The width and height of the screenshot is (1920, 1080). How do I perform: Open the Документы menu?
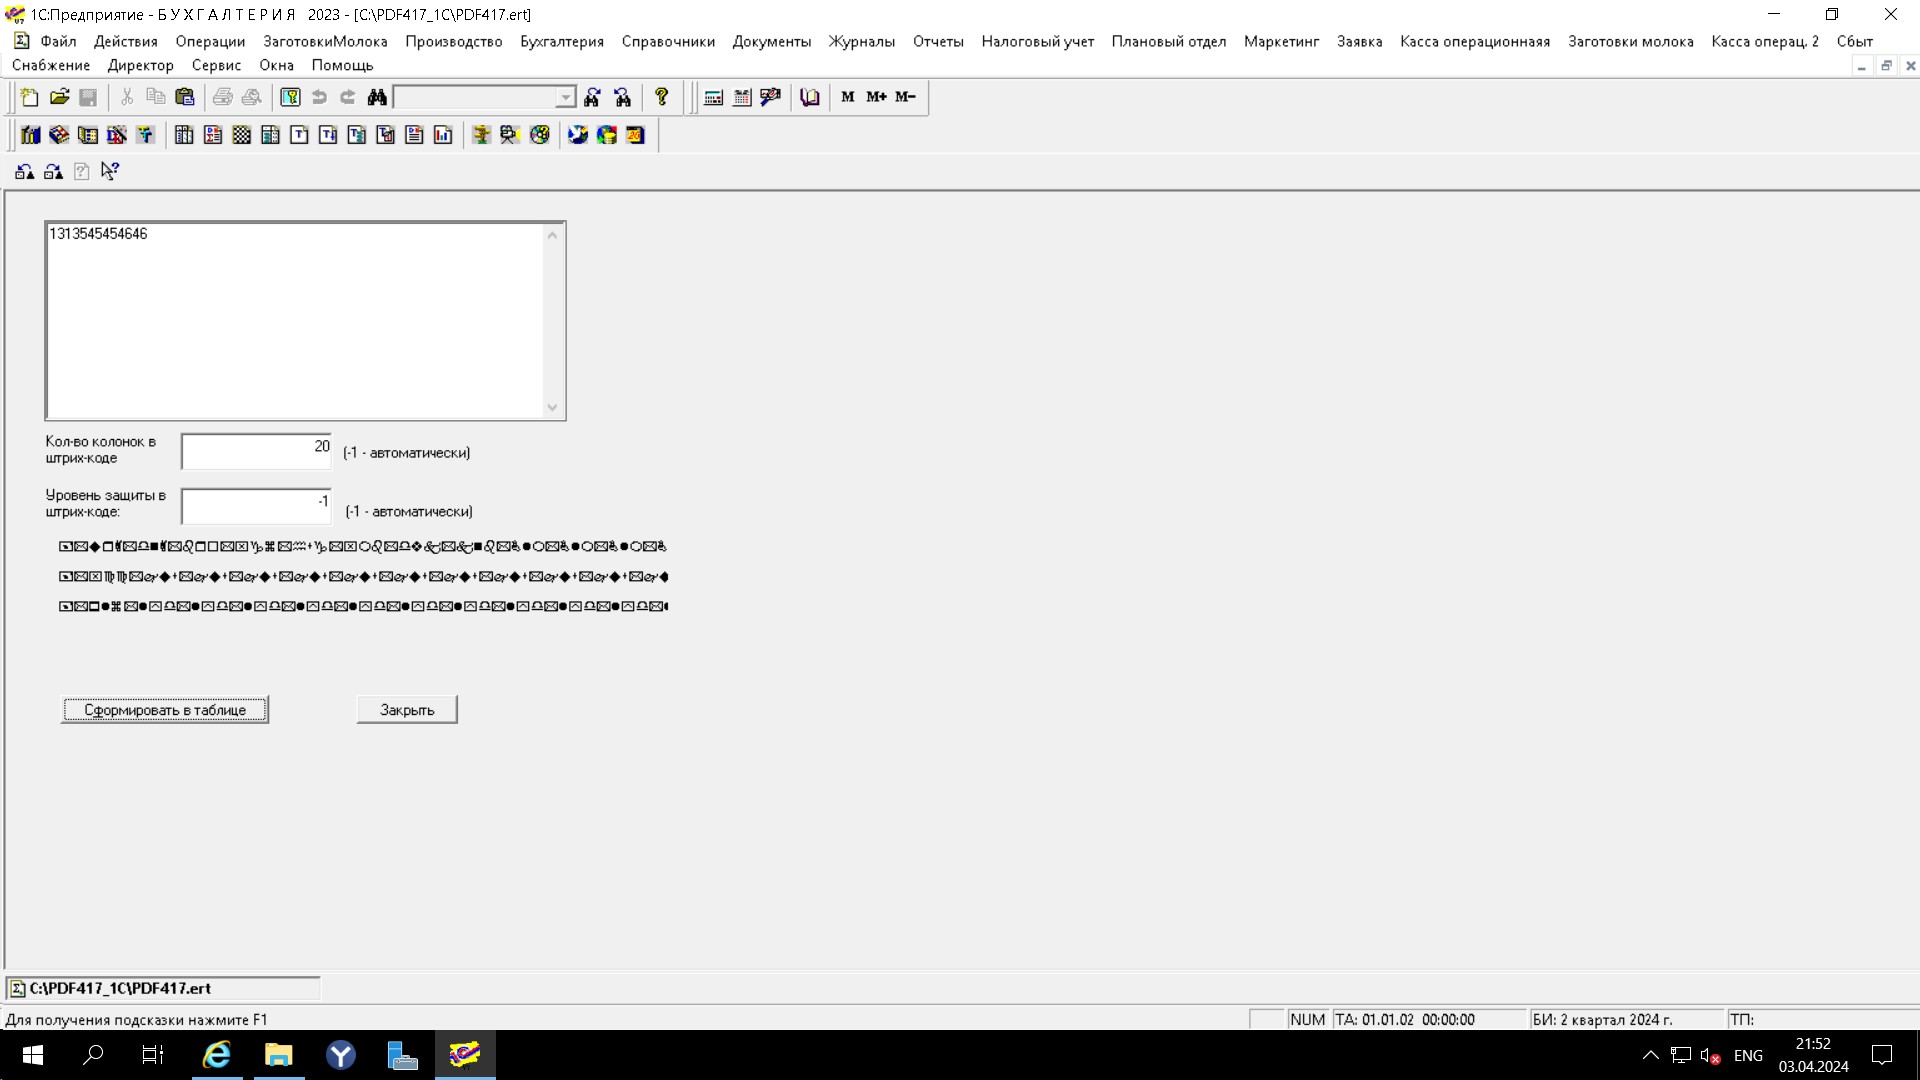[772, 41]
